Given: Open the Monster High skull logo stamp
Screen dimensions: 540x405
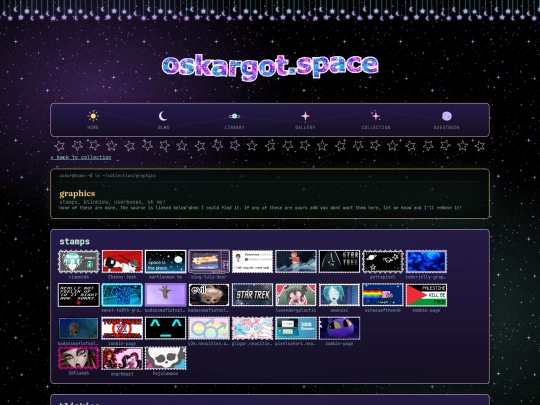Looking at the screenshot, I should click(x=166, y=359).
